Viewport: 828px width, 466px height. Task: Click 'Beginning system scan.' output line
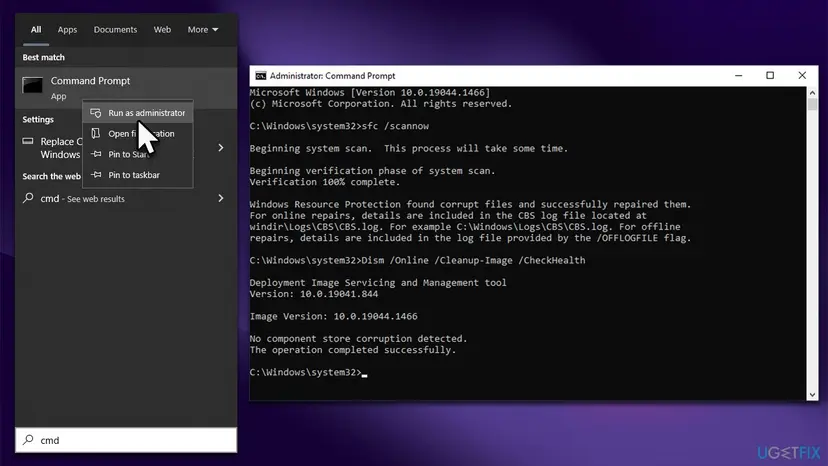[x=409, y=148]
